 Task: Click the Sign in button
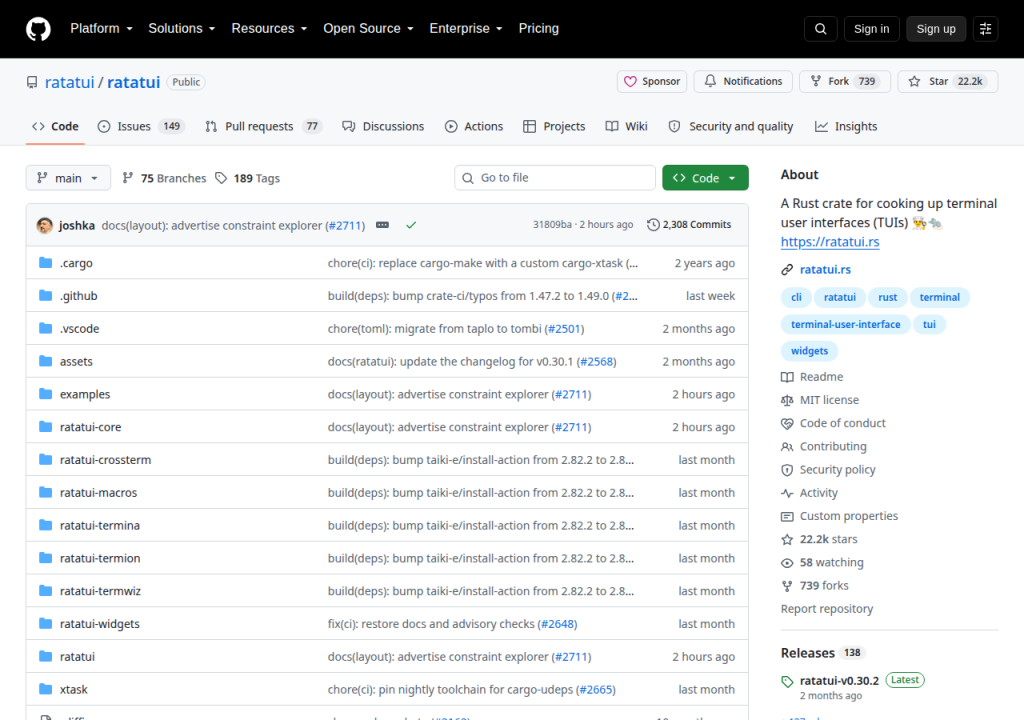click(871, 29)
